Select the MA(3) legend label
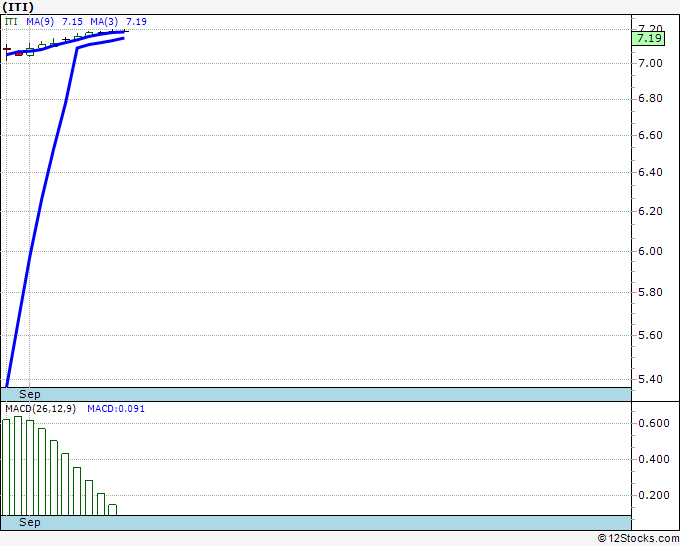The width and height of the screenshot is (680, 546). tap(104, 22)
